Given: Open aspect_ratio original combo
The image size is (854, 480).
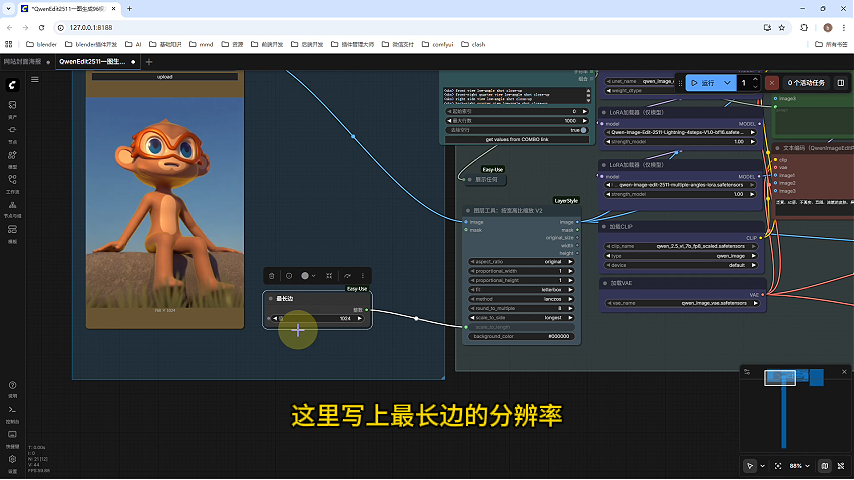Looking at the screenshot, I should [x=521, y=262].
